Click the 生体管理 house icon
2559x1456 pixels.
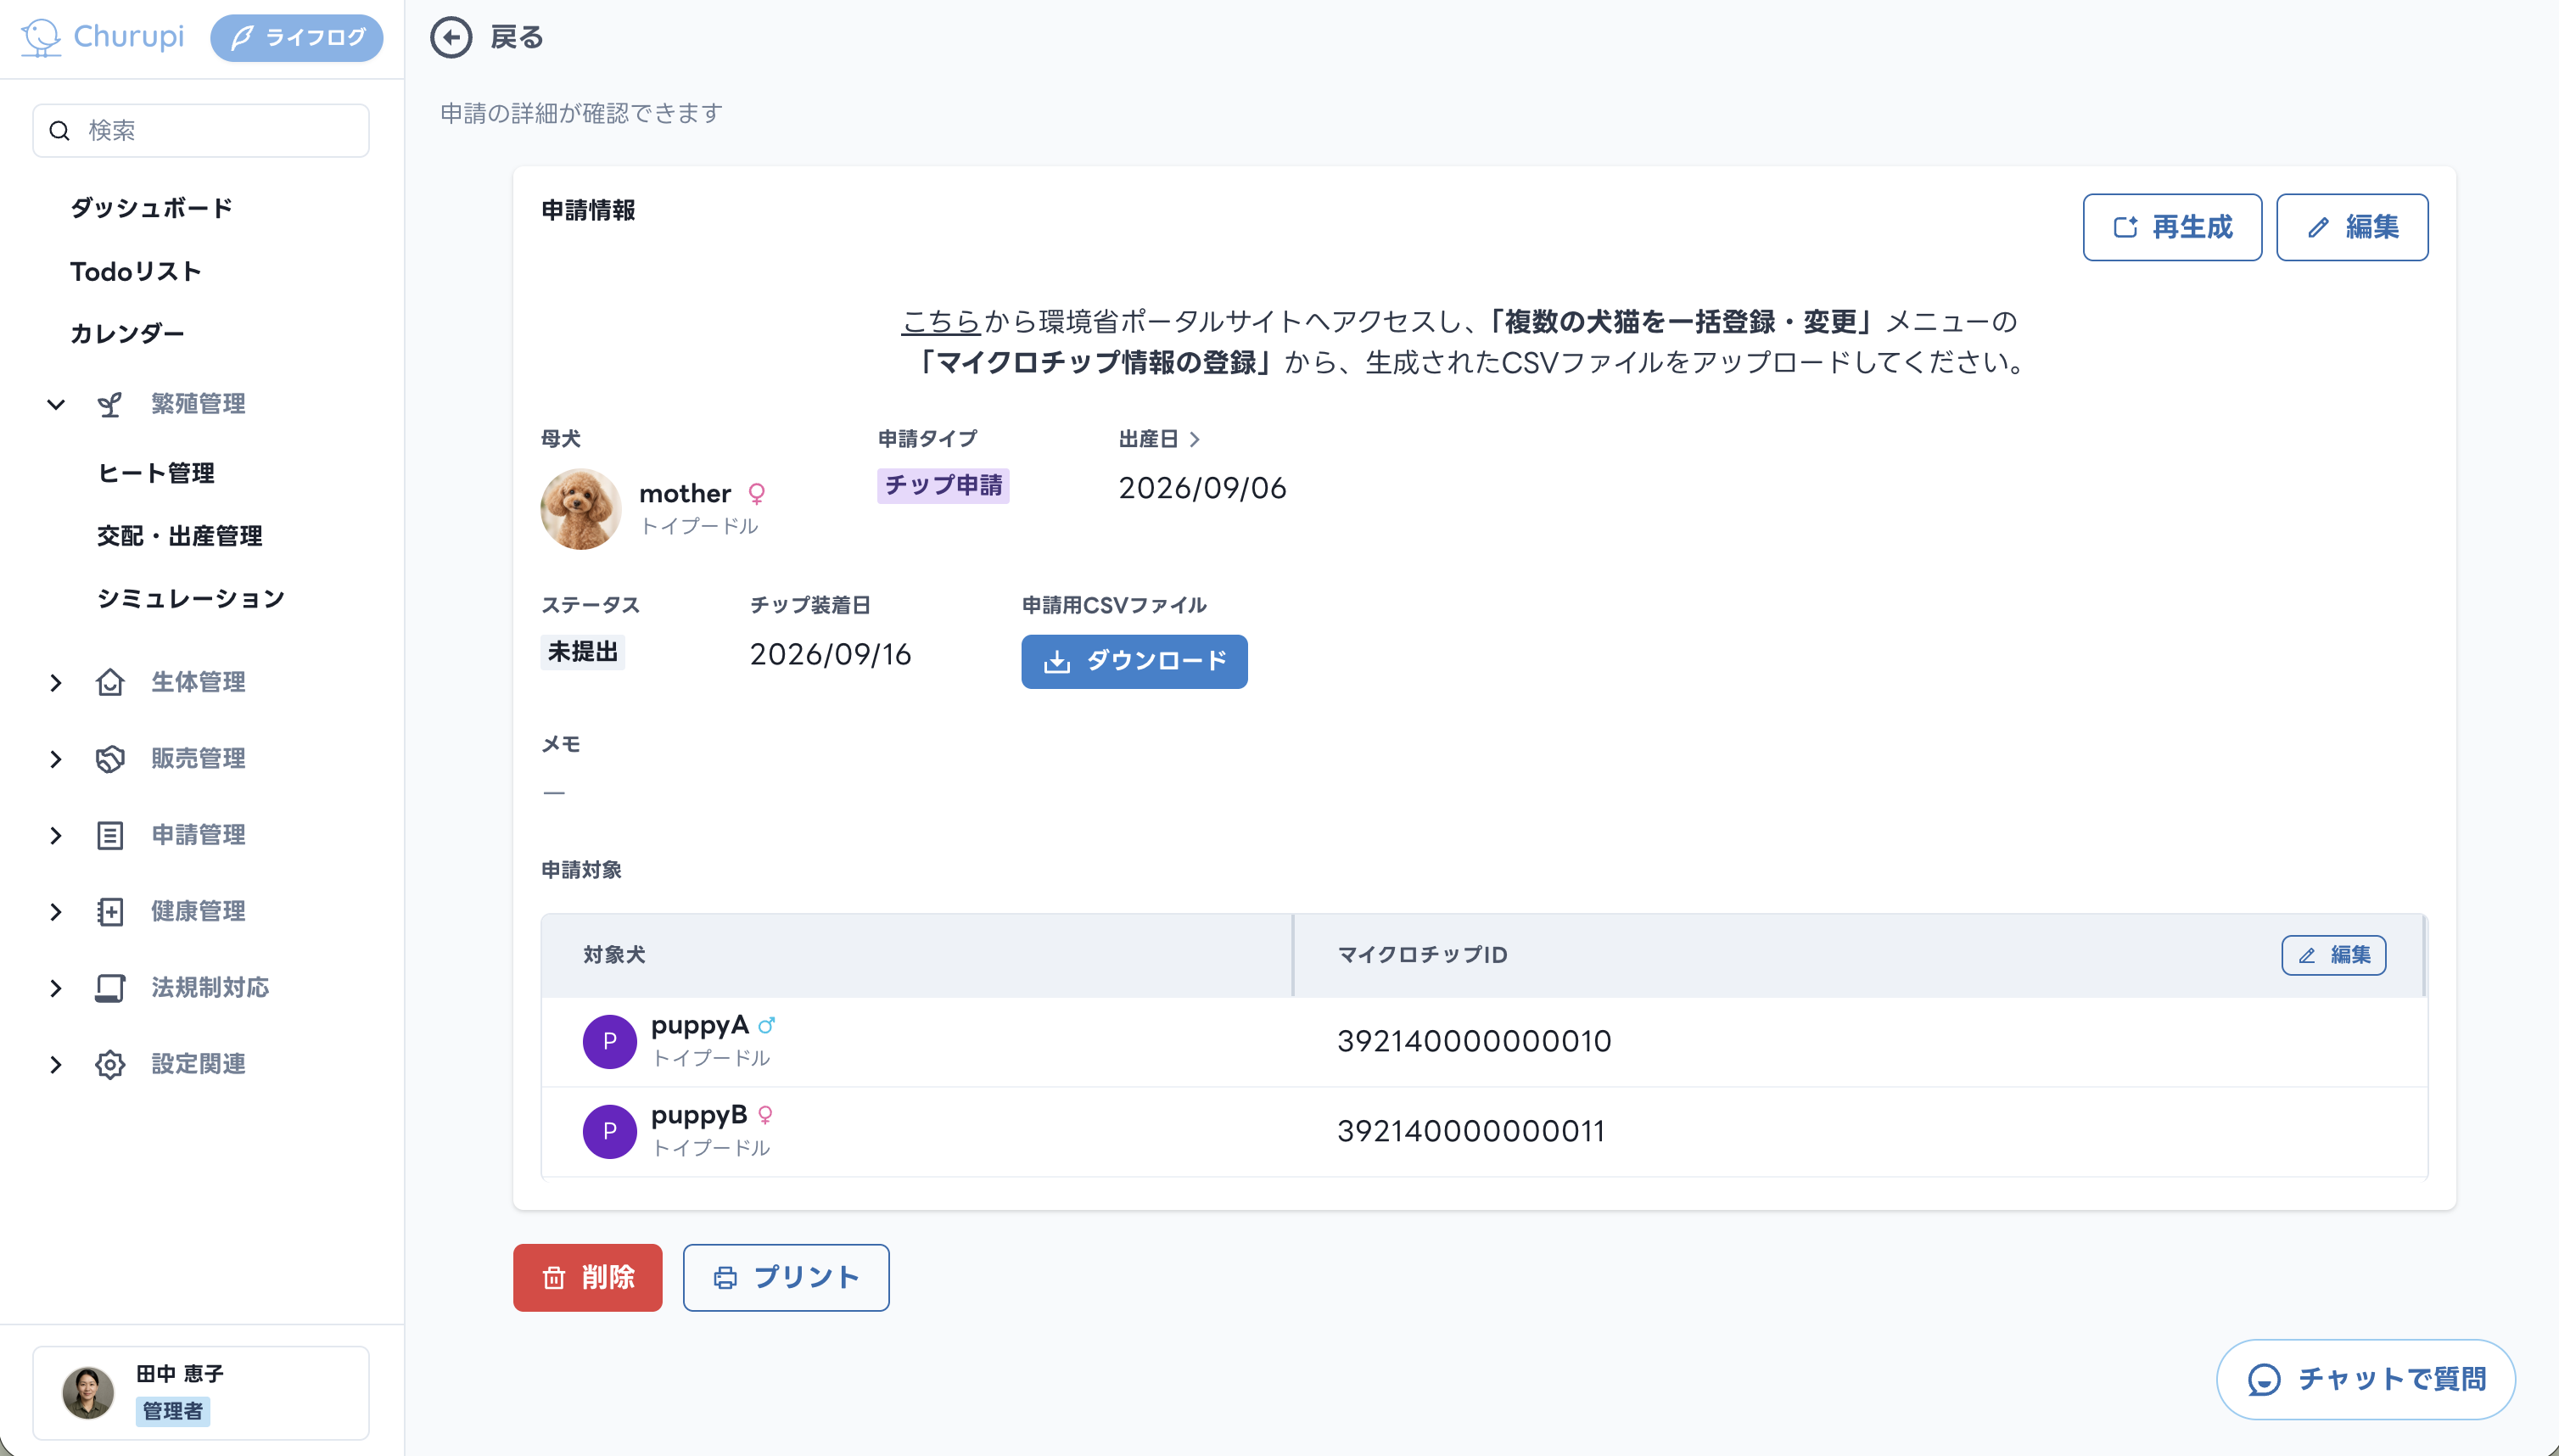110,682
